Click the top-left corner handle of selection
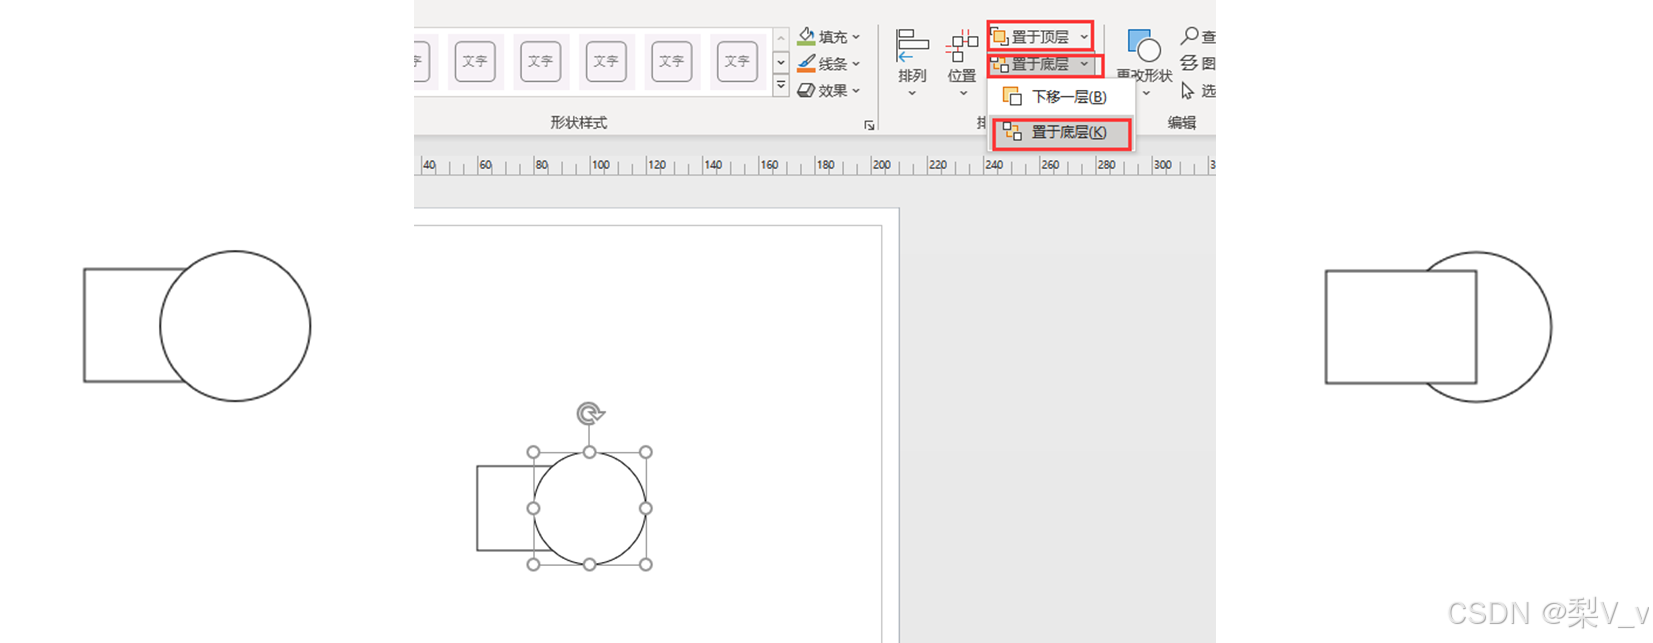The image size is (1653, 643). click(533, 452)
